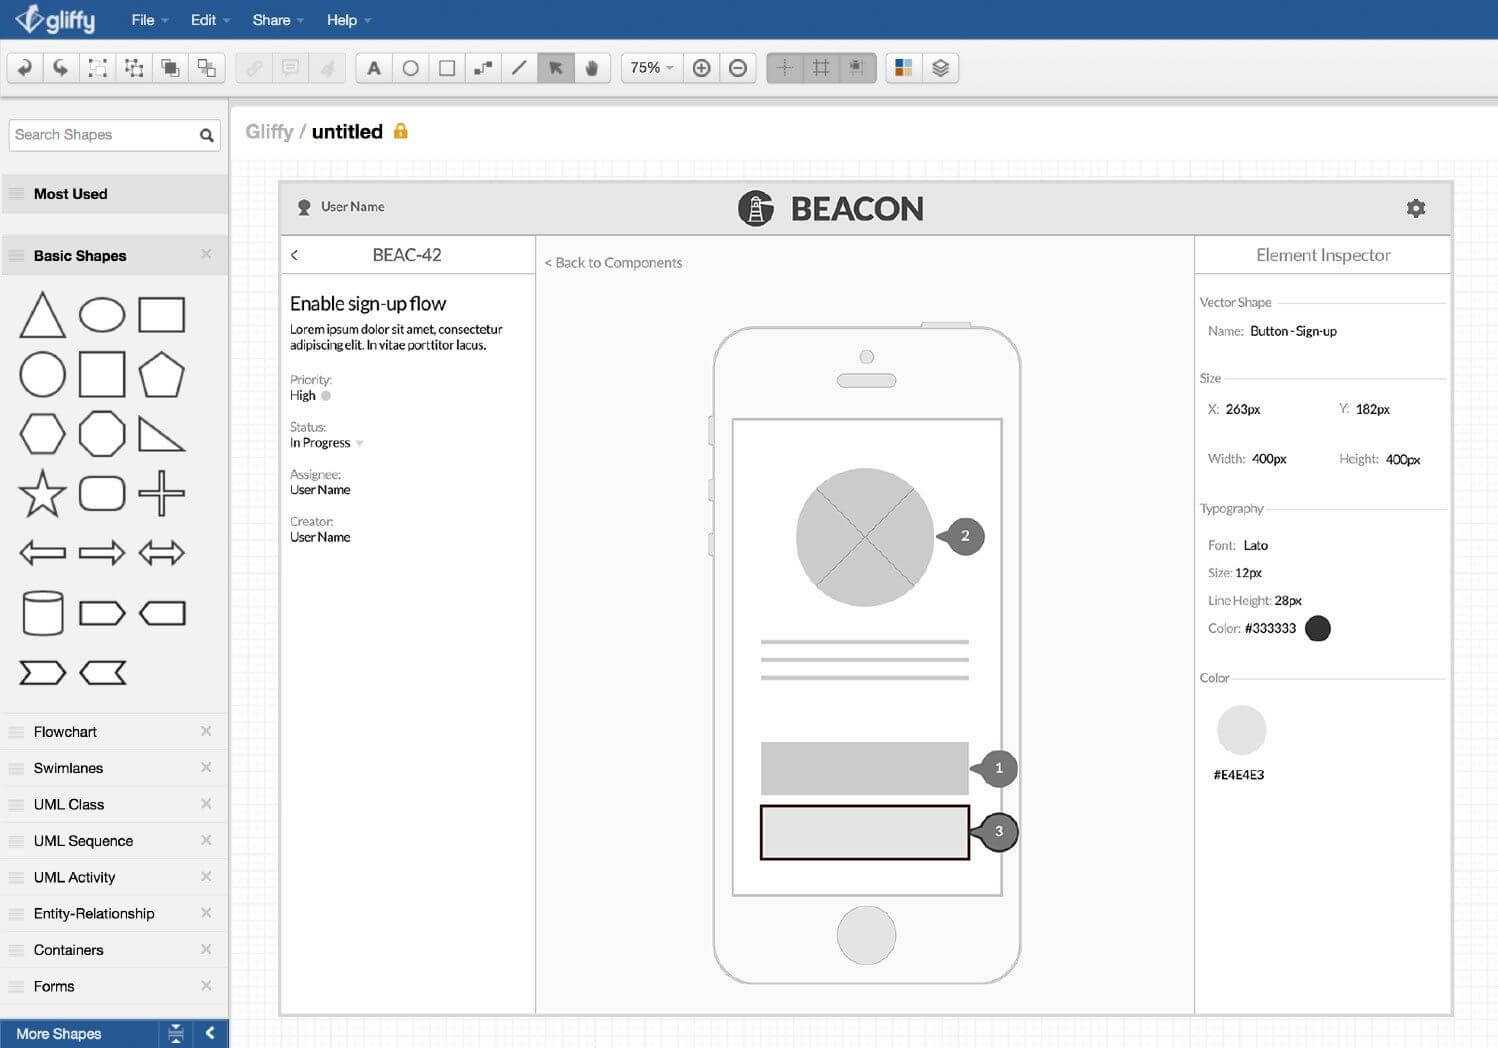Click the Back to Components link
Image resolution: width=1498 pixels, height=1048 pixels.
613,262
